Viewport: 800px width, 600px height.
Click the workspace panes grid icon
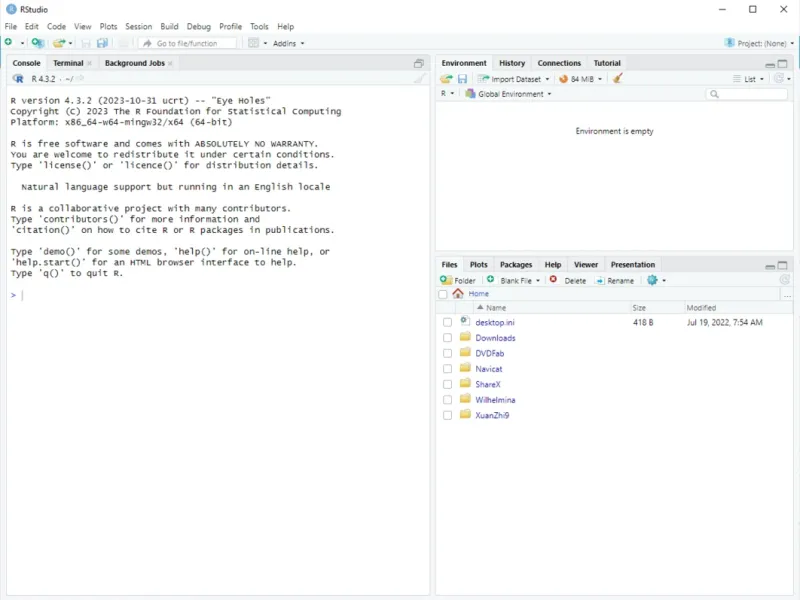pos(253,43)
